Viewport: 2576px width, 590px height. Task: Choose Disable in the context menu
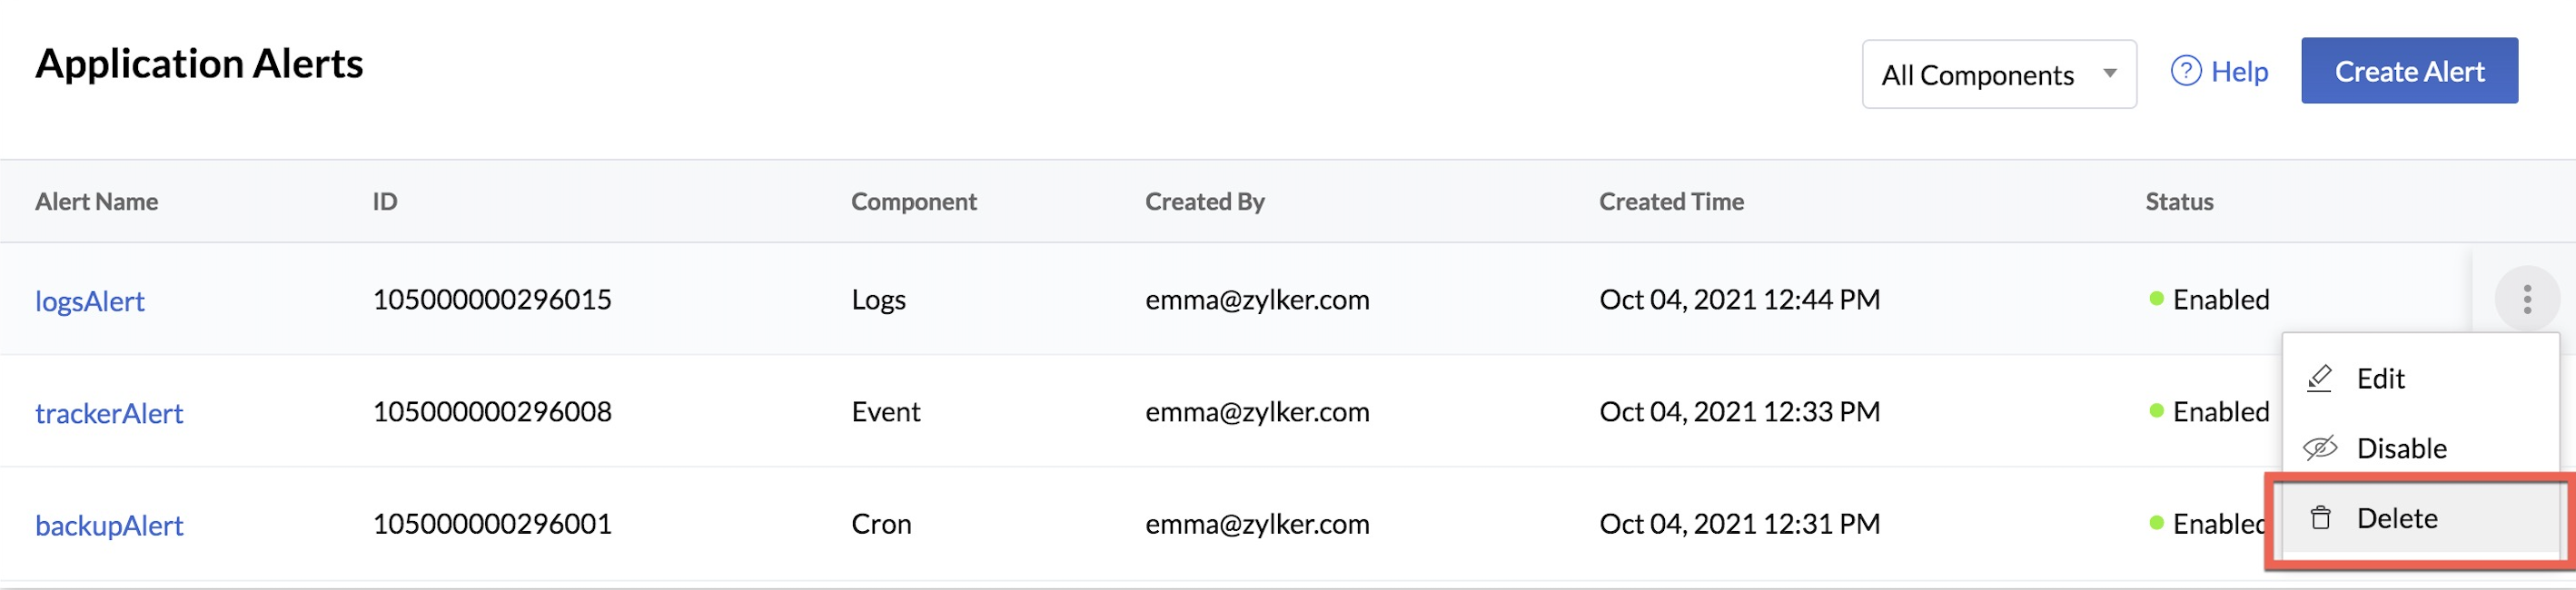[x=2401, y=448]
